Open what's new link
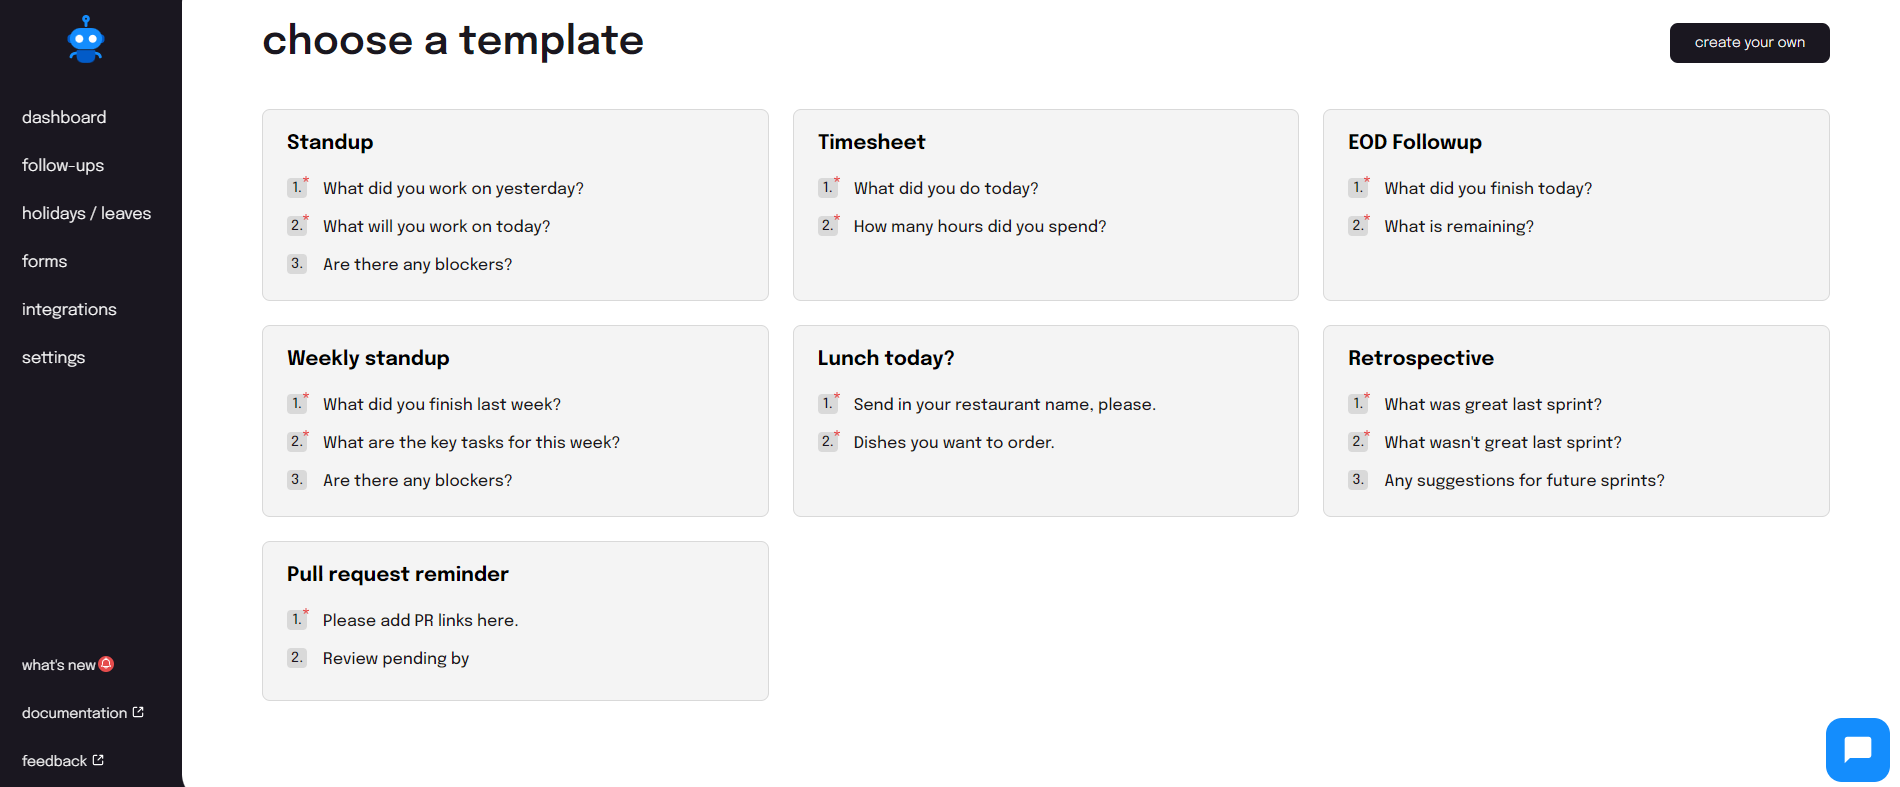The image size is (1900, 787). click(x=59, y=665)
